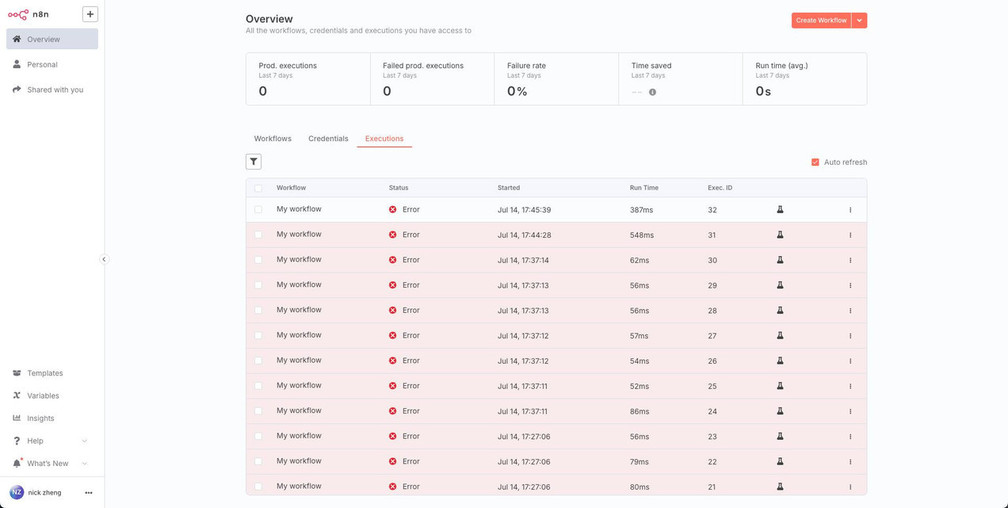
Task: Open actions menu for execution 21
Action: (850, 487)
